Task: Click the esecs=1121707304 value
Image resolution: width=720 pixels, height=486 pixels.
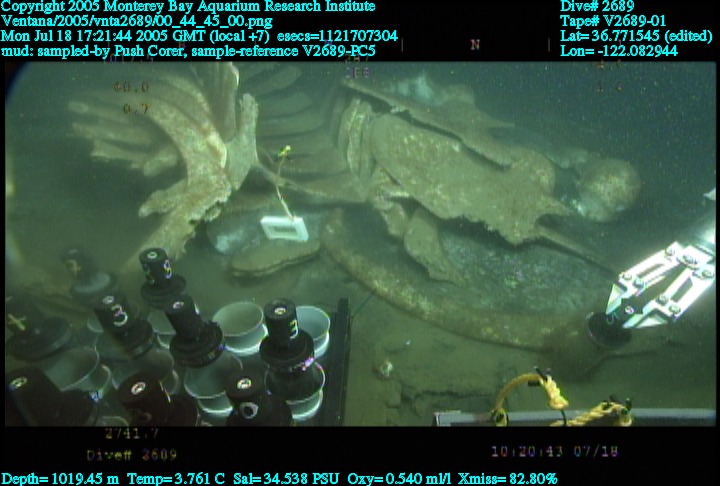Action: (x=337, y=36)
